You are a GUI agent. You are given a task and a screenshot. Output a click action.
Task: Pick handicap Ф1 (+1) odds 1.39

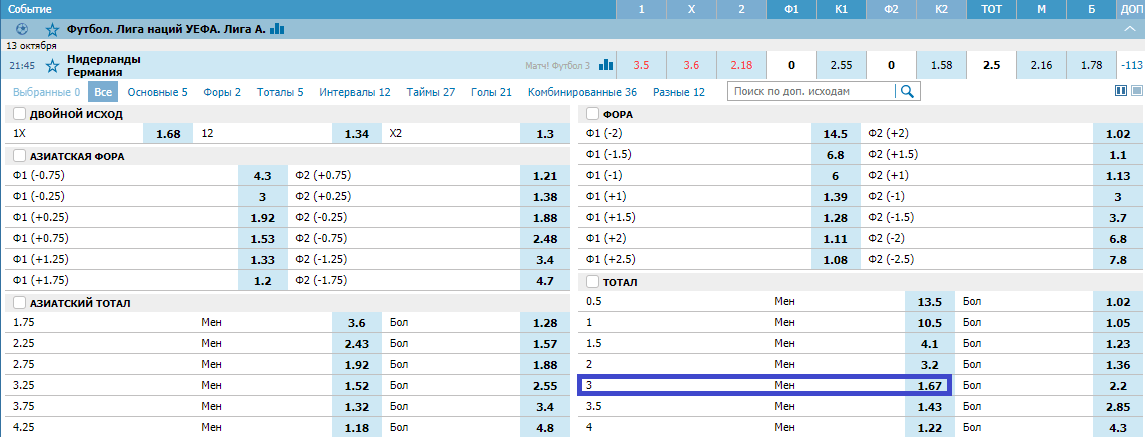835,197
